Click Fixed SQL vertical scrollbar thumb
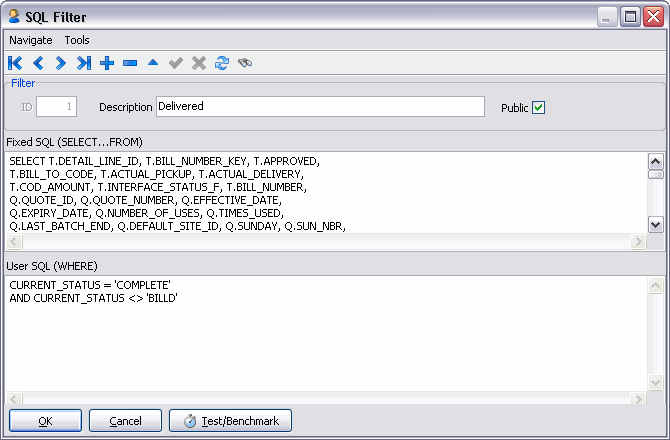This screenshot has height=440, width=670. [655, 174]
